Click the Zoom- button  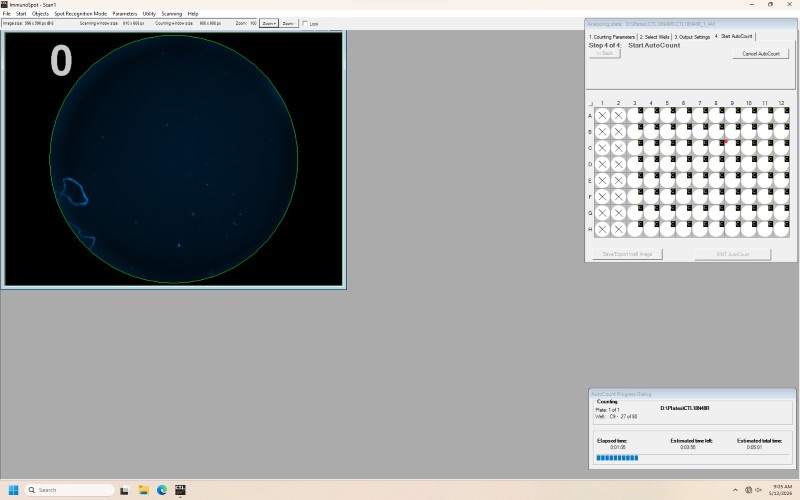(289, 23)
